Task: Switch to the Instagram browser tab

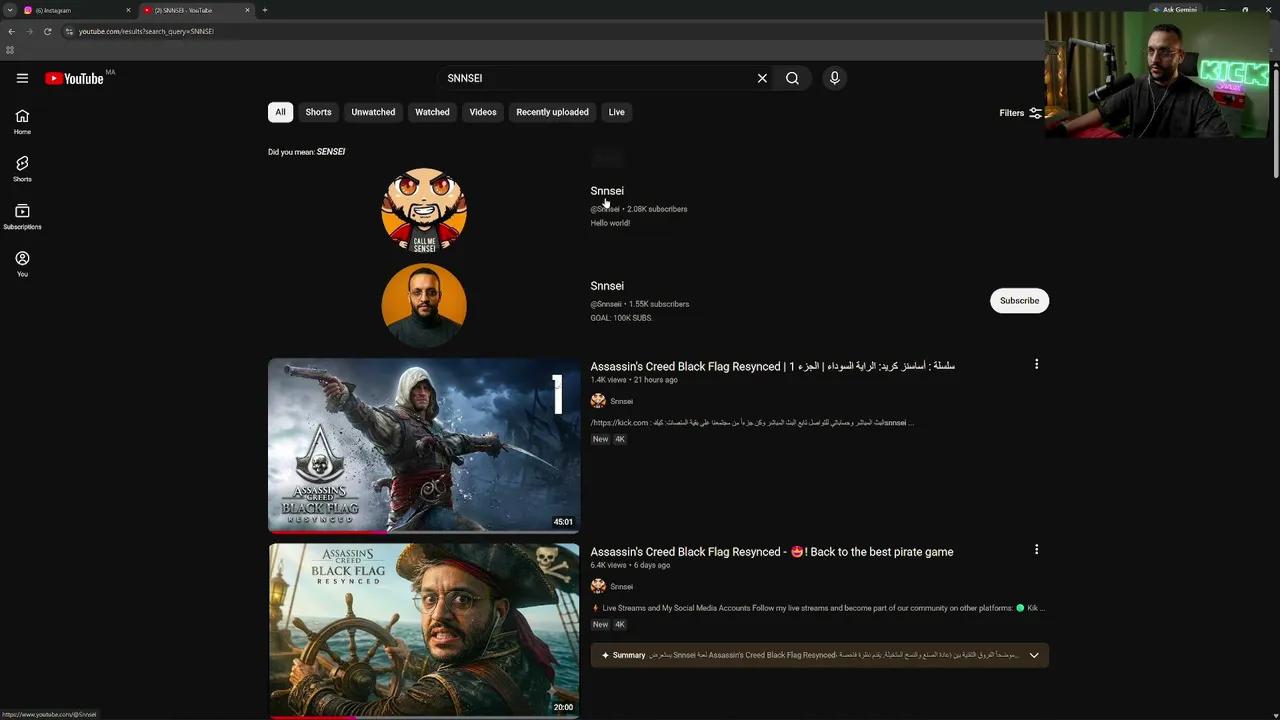Action: tap(76, 10)
